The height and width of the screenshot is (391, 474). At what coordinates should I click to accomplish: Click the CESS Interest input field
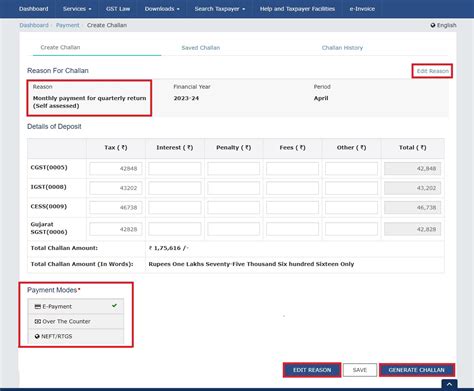point(175,207)
